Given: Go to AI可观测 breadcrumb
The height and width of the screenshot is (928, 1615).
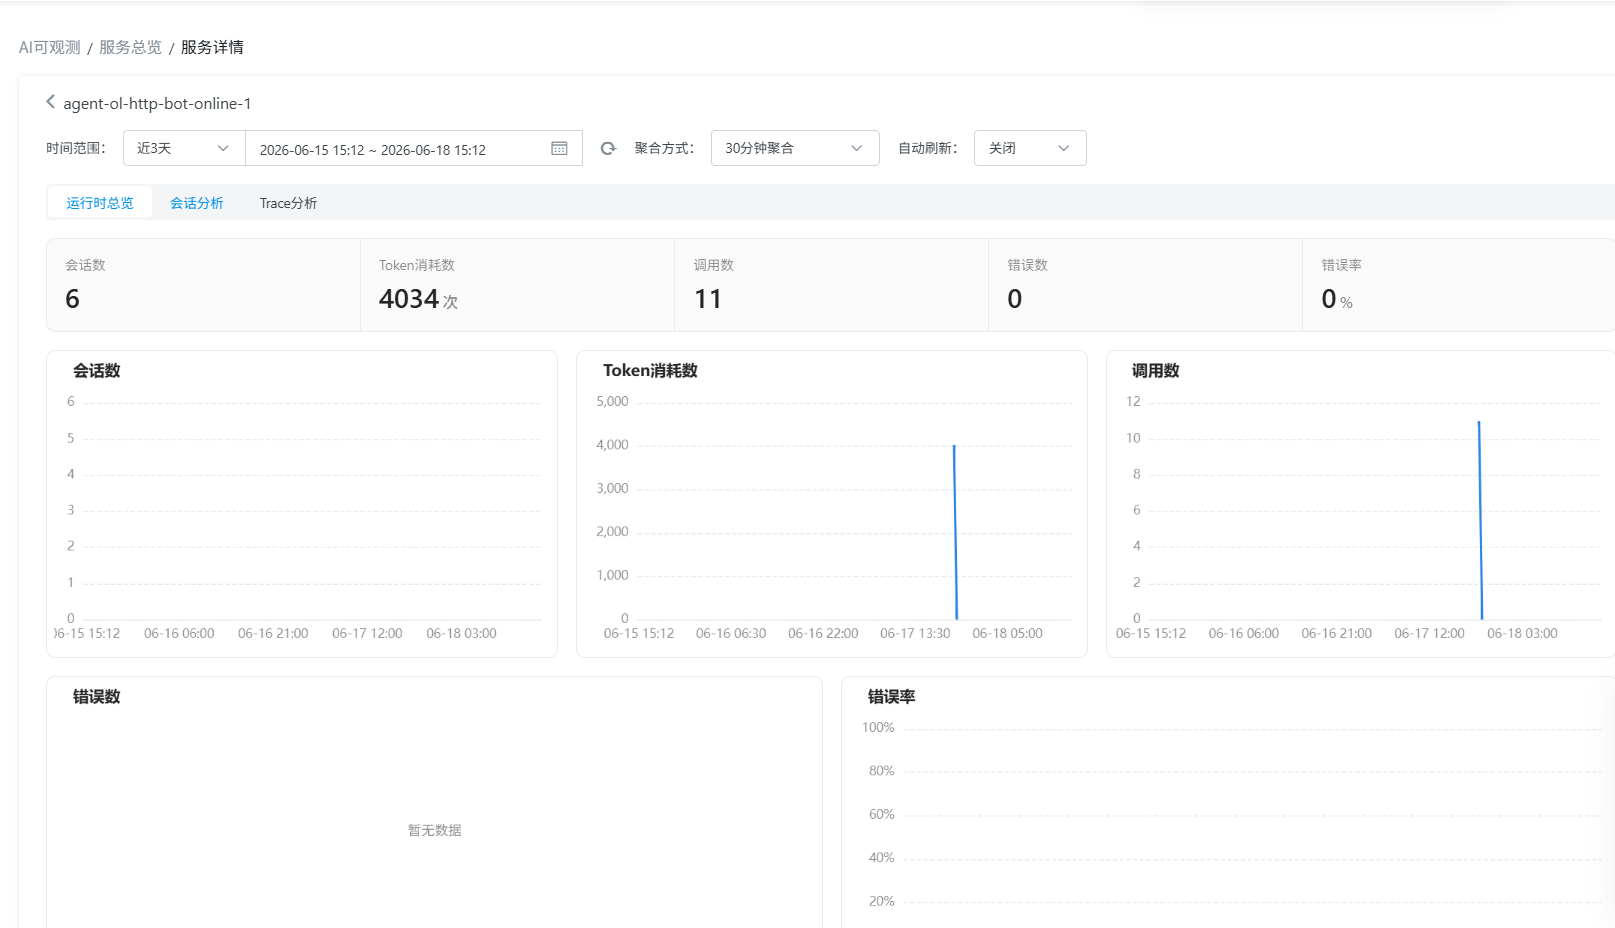Looking at the screenshot, I should 50,47.
